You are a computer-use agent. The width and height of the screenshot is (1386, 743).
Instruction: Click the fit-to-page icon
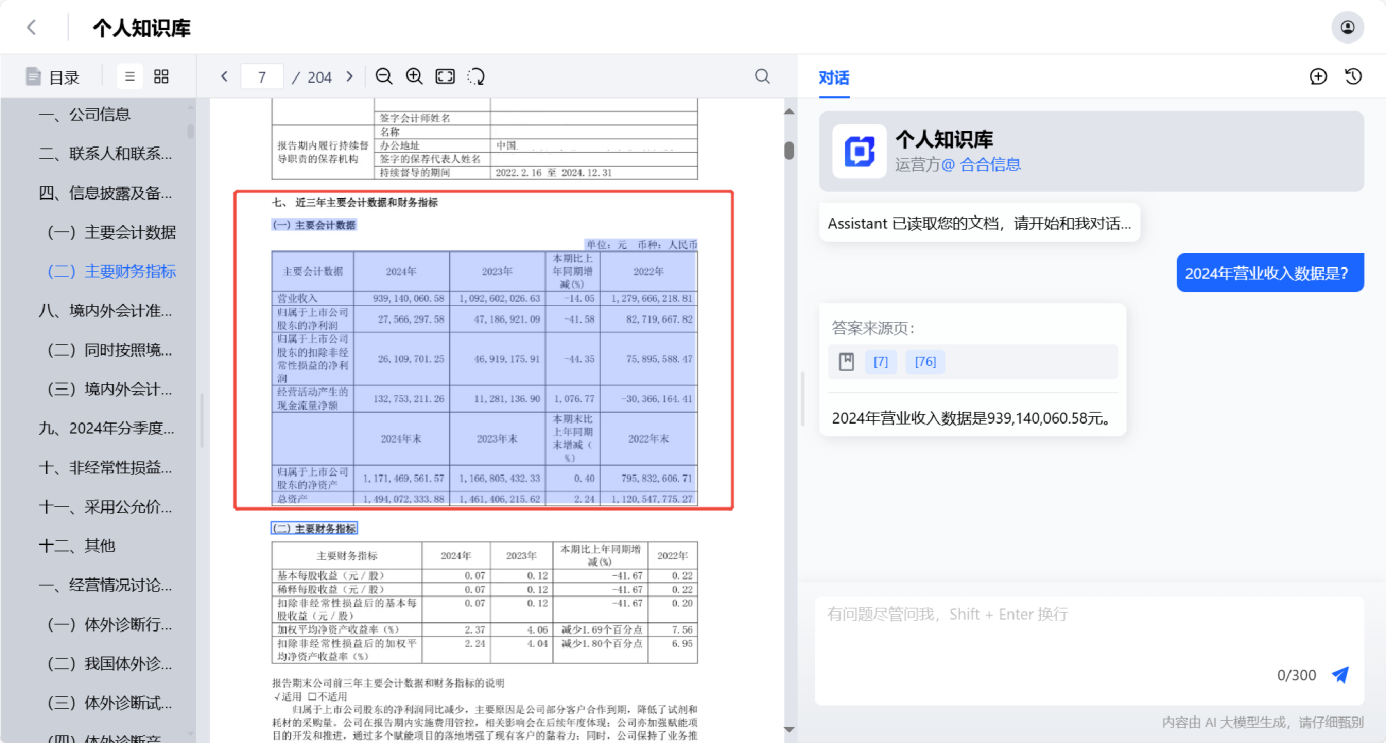click(x=444, y=76)
